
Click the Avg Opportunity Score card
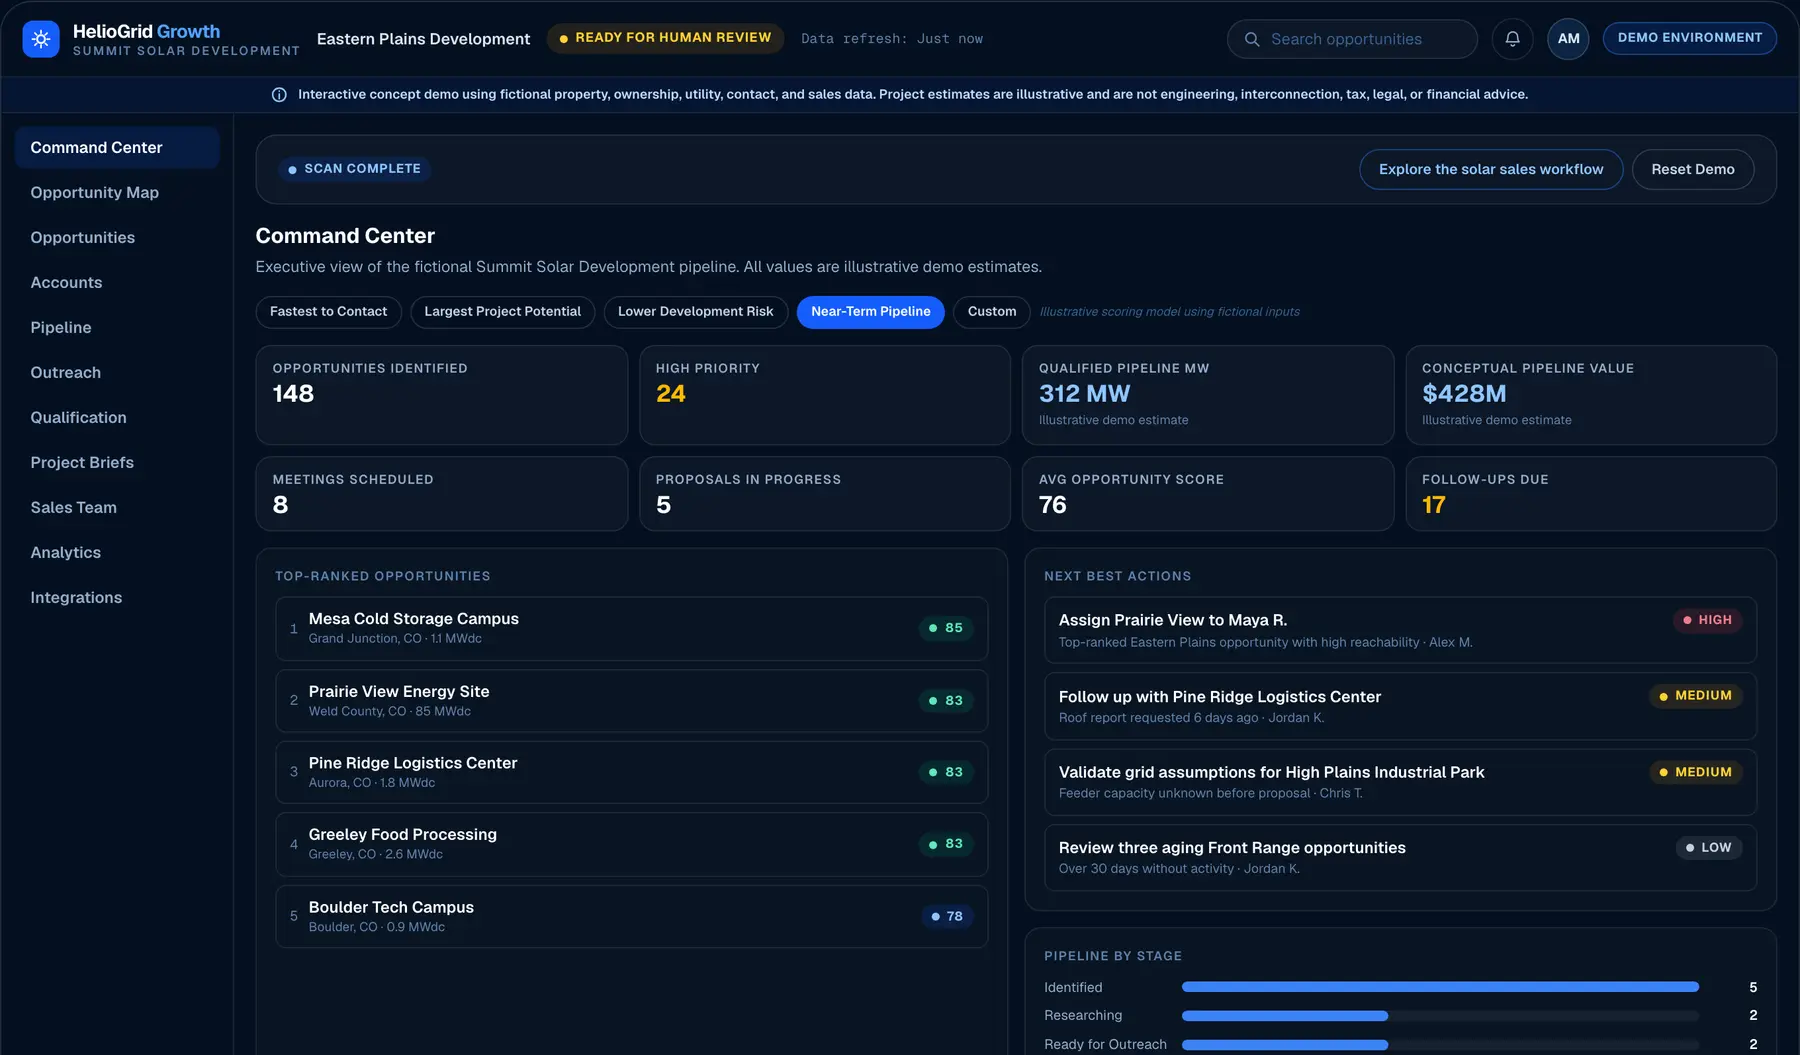click(x=1207, y=494)
